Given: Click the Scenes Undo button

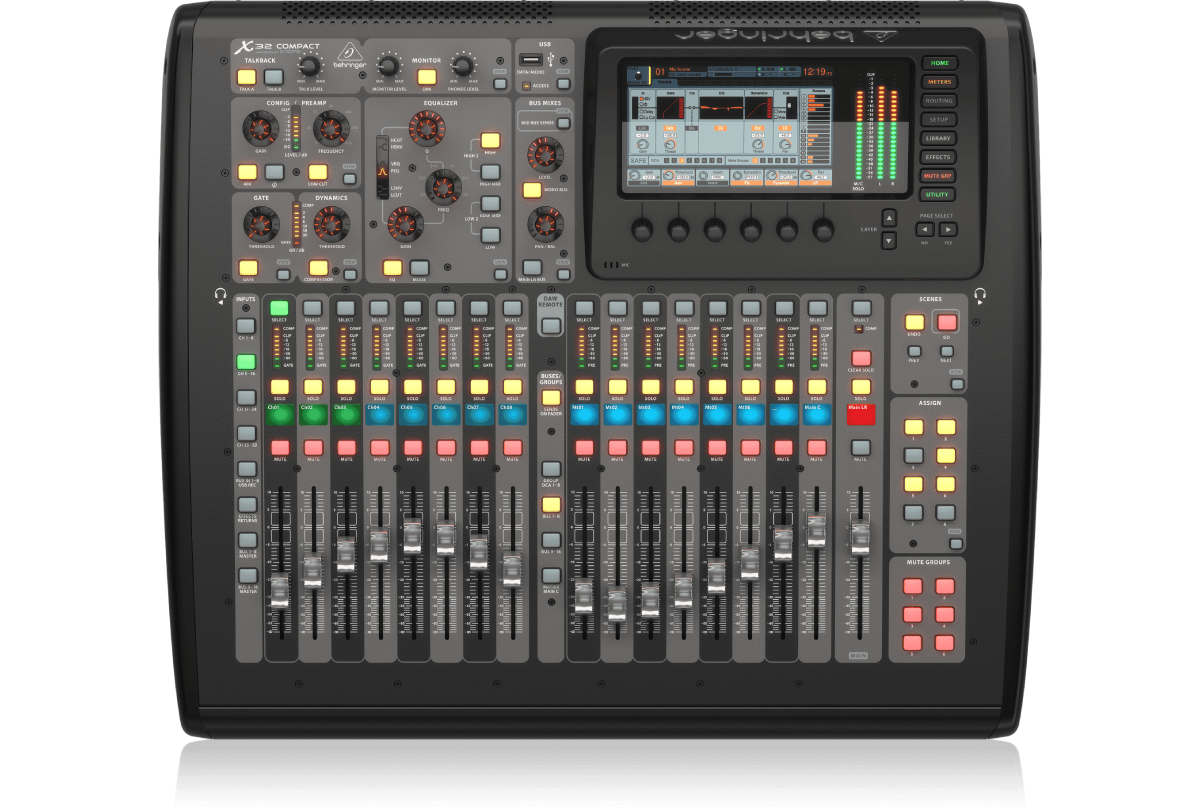Looking at the screenshot, I should tap(914, 322).
